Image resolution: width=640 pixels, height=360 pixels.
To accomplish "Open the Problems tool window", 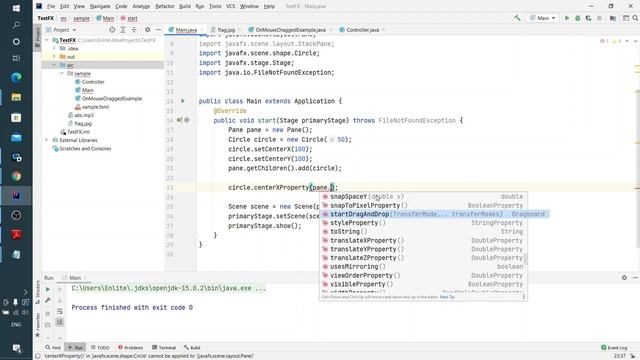I will coord(131,348).
